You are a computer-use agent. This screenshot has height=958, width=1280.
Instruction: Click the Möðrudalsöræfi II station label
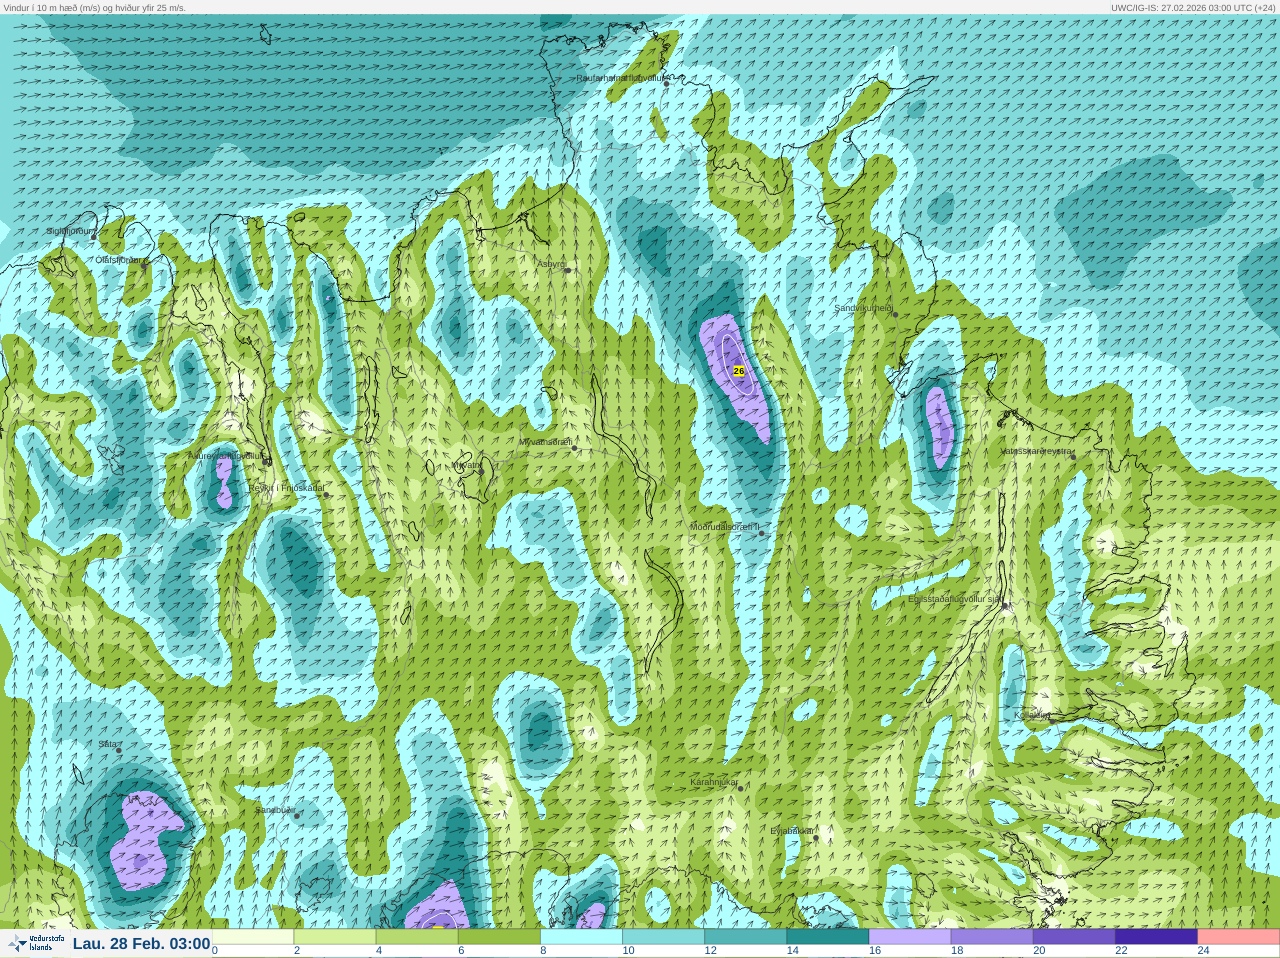tap(725, 527)
